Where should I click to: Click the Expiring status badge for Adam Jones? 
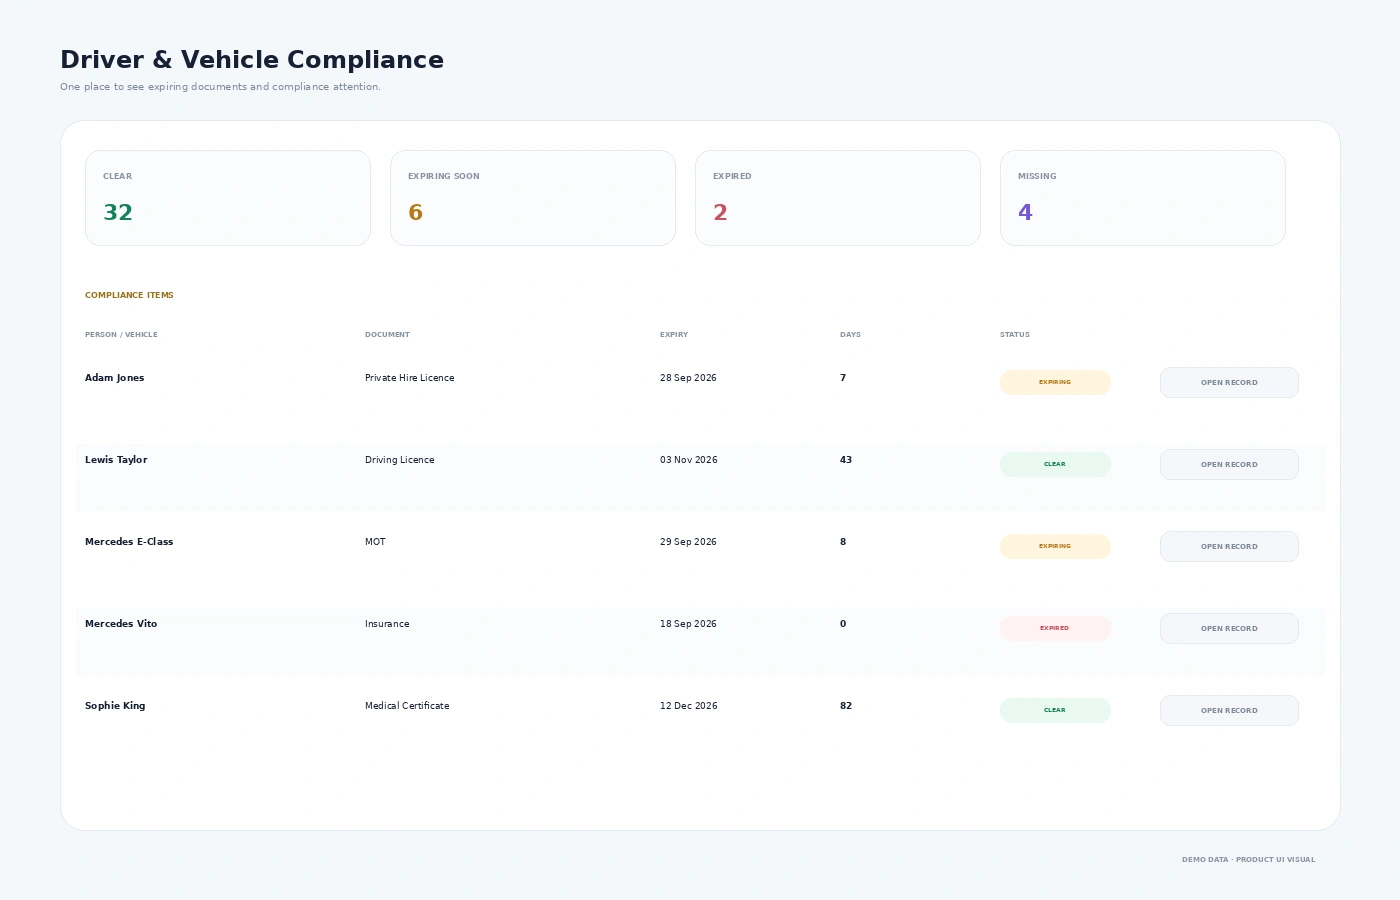click(x=1055, y=382)
